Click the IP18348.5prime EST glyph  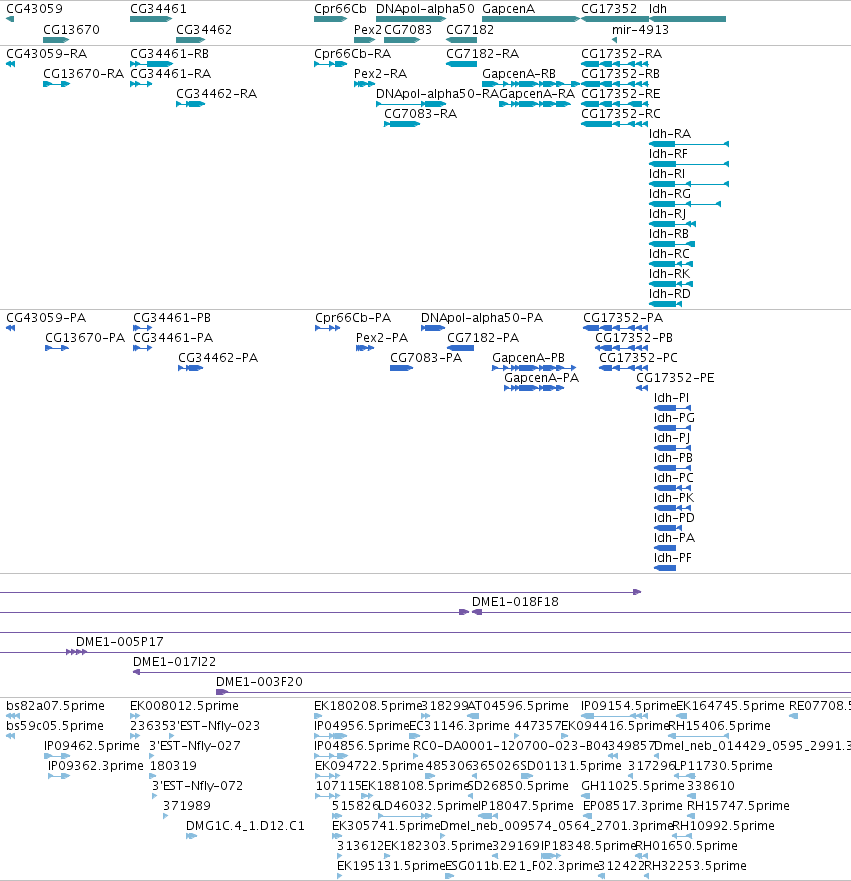click(x=550, y=856)
